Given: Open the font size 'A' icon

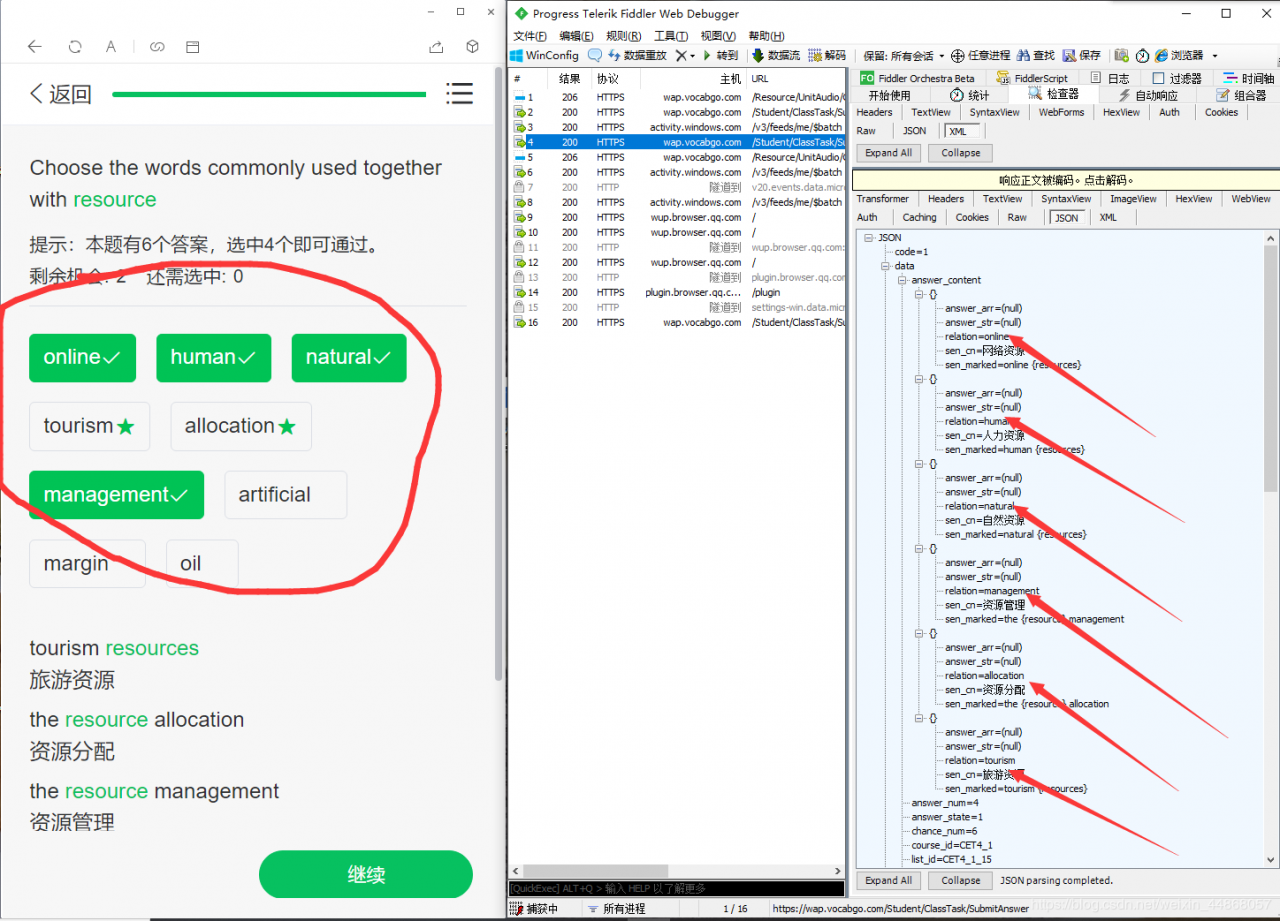Looking at the screenshot, I should coord(111,47).
